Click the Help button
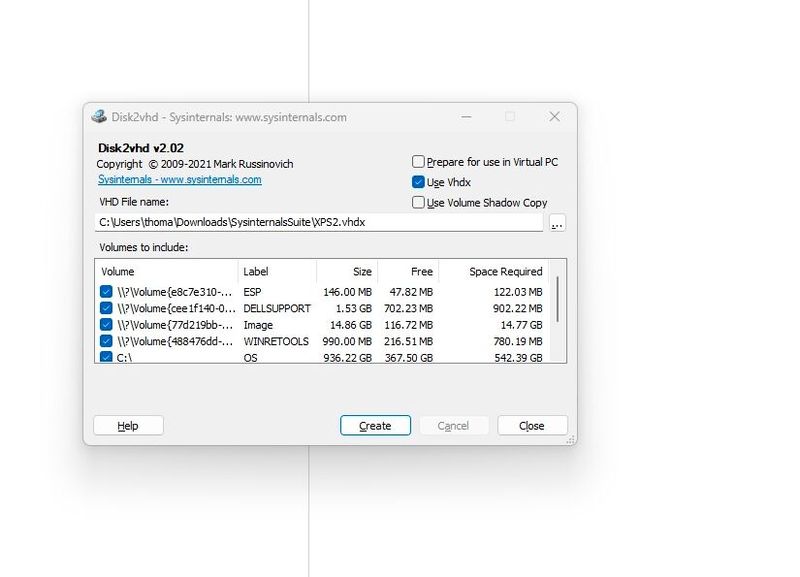The height and width of the screenshot is (577, 800). pyautogui.click(x=128, y=425)
